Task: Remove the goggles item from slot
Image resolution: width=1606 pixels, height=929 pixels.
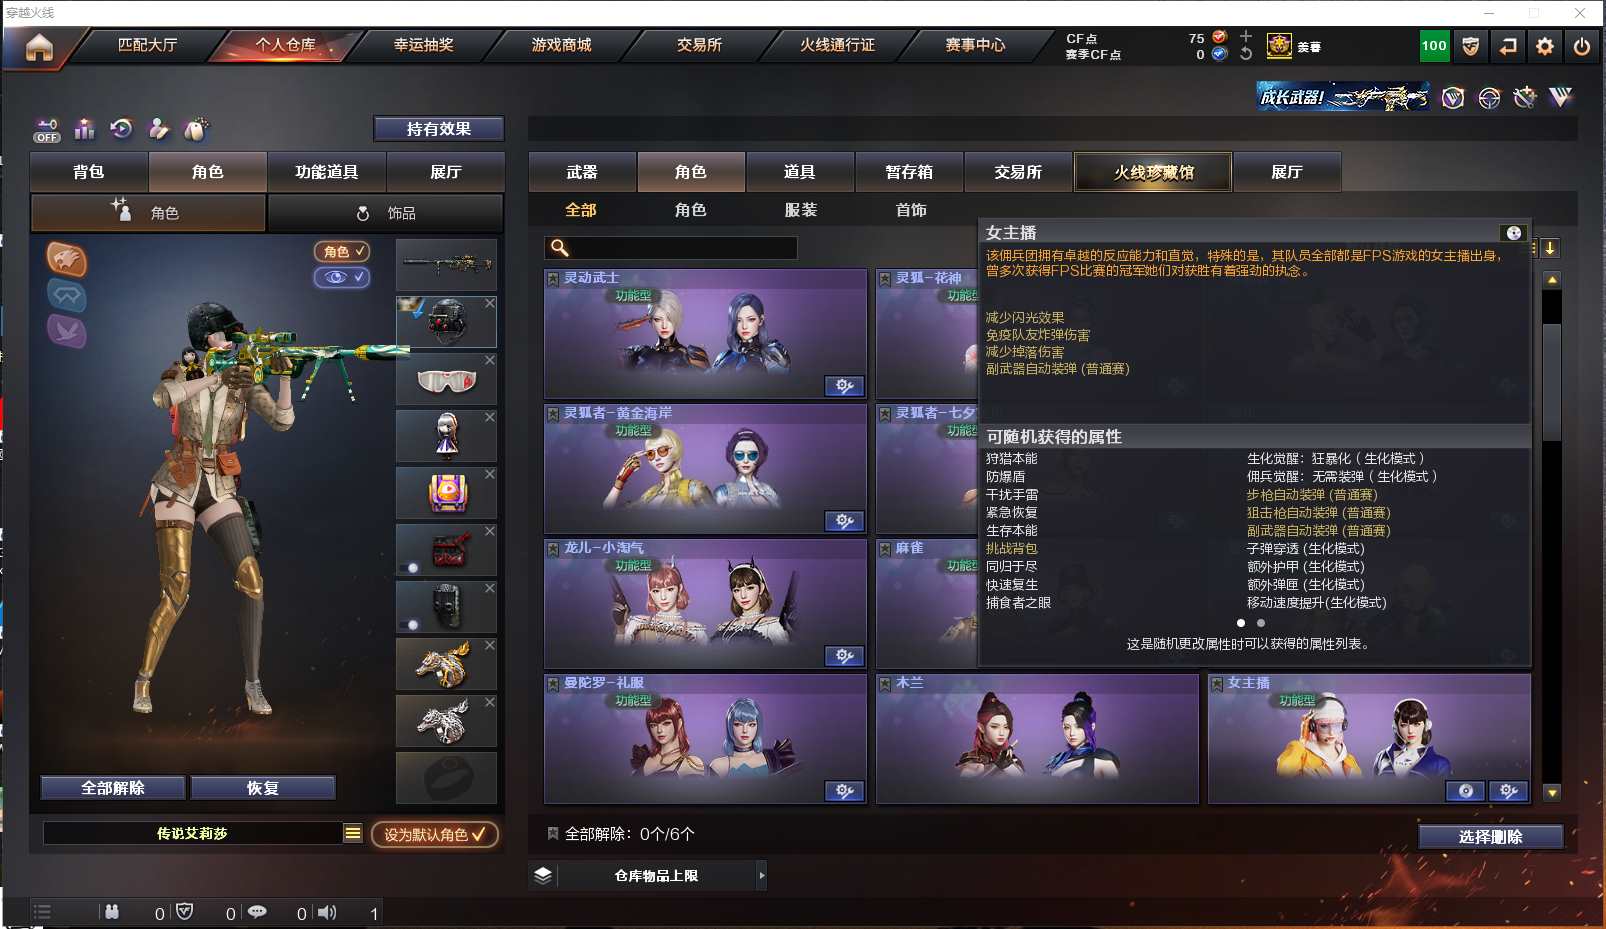Action: [x=490, y=360]
